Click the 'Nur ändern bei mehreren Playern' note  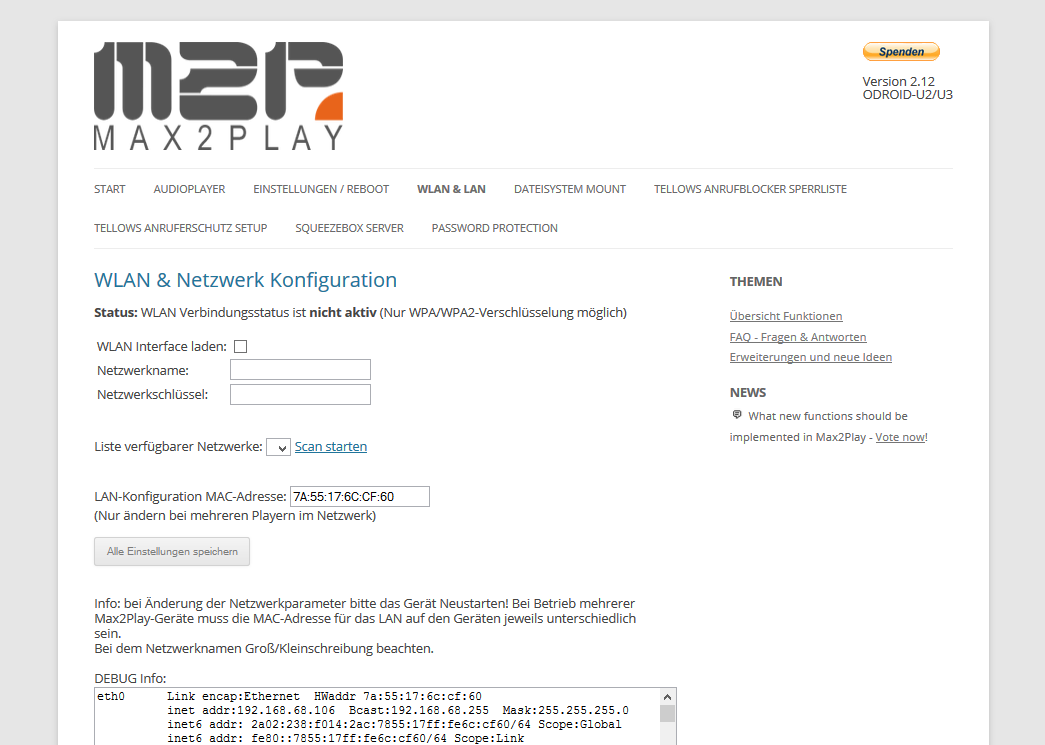coord(235,516)
